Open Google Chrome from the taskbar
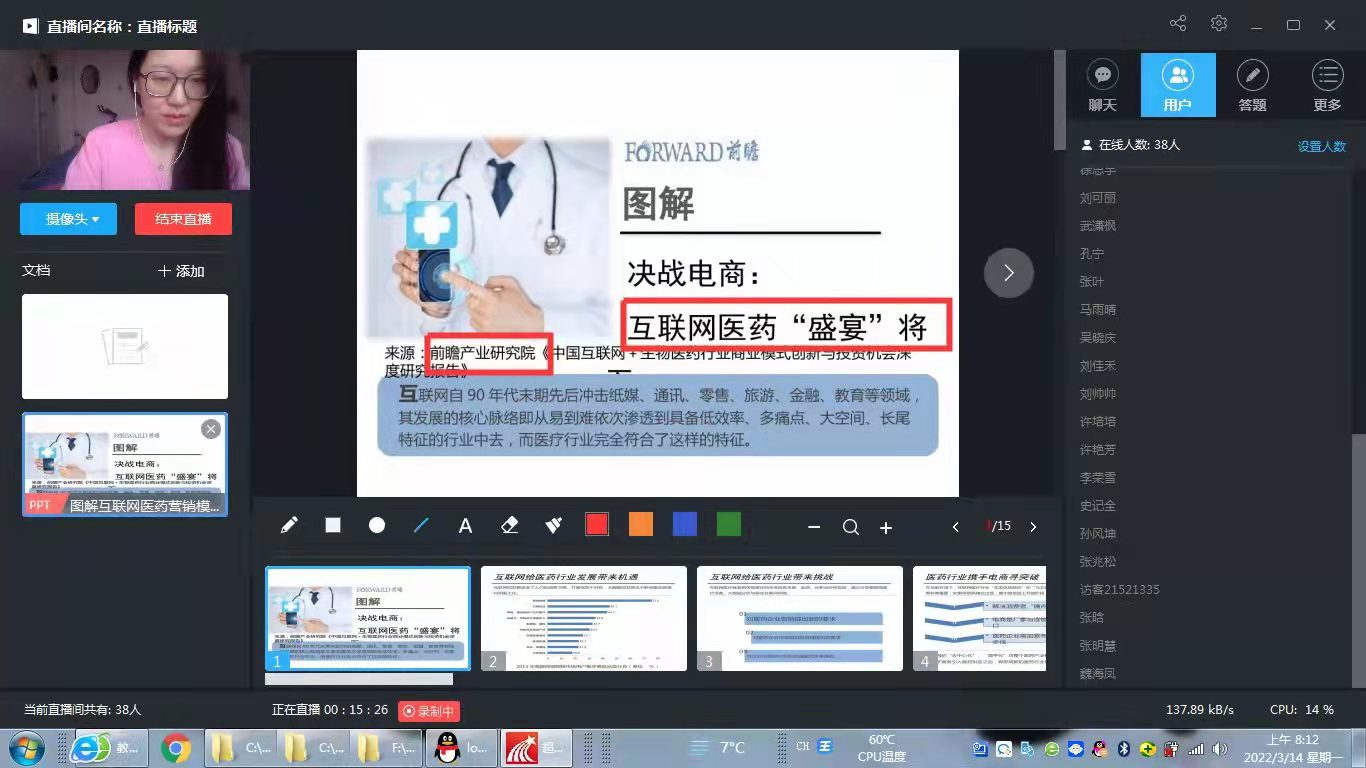1366x768 pixels. coord(176,747)
